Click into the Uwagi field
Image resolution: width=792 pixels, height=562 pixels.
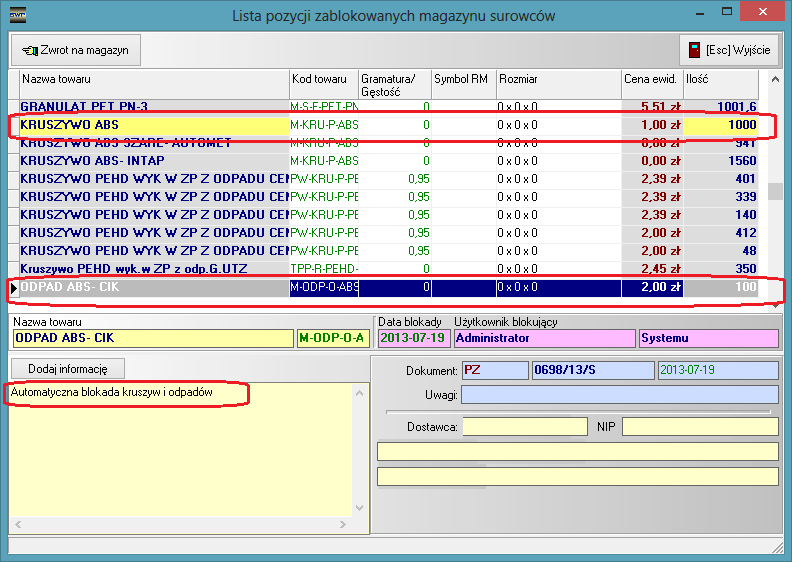coord(619,395)
